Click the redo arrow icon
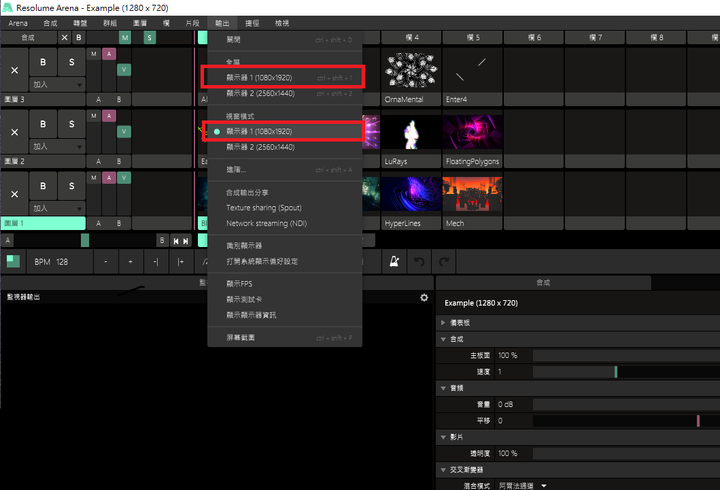Screen dimensions: 720x490 click(444, 262)
